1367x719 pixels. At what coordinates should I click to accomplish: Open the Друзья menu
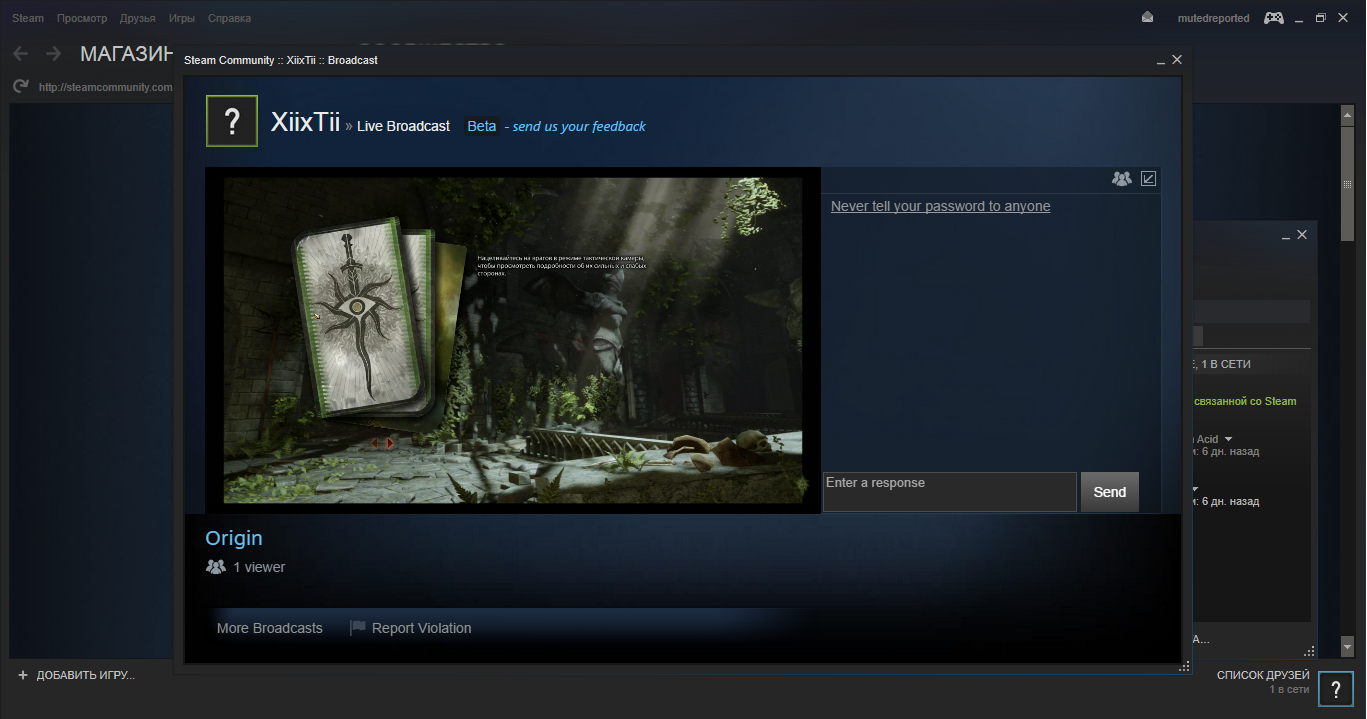137,18
